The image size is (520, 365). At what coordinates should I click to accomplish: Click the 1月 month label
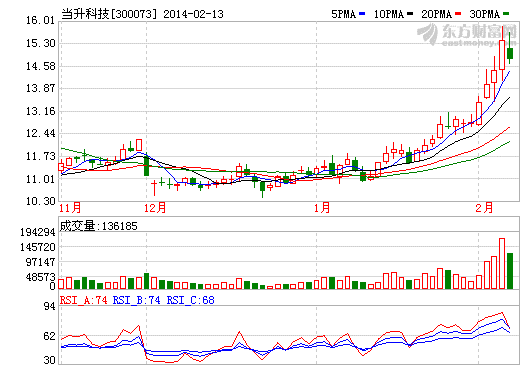(322, 208)
